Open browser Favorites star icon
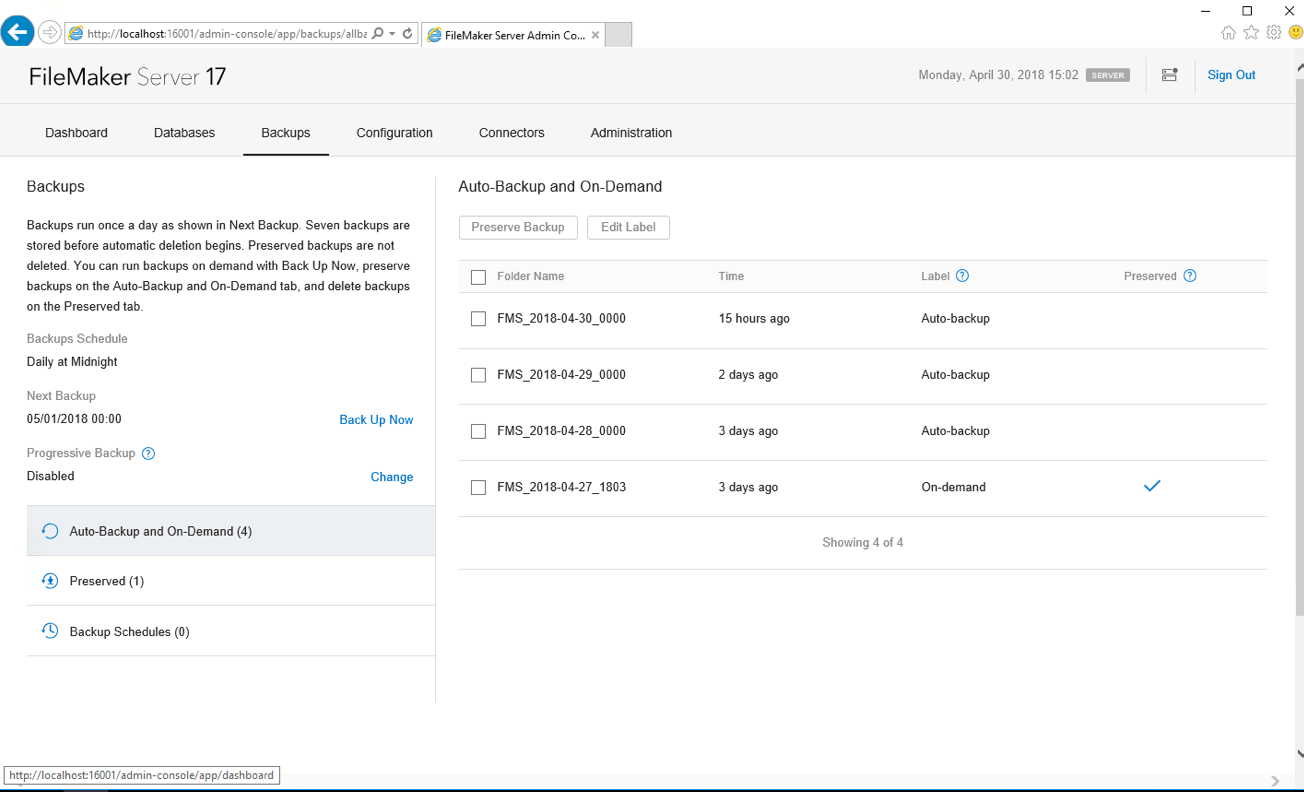1304x792 pixels. pyautogui.click(x=1251, y=33)
